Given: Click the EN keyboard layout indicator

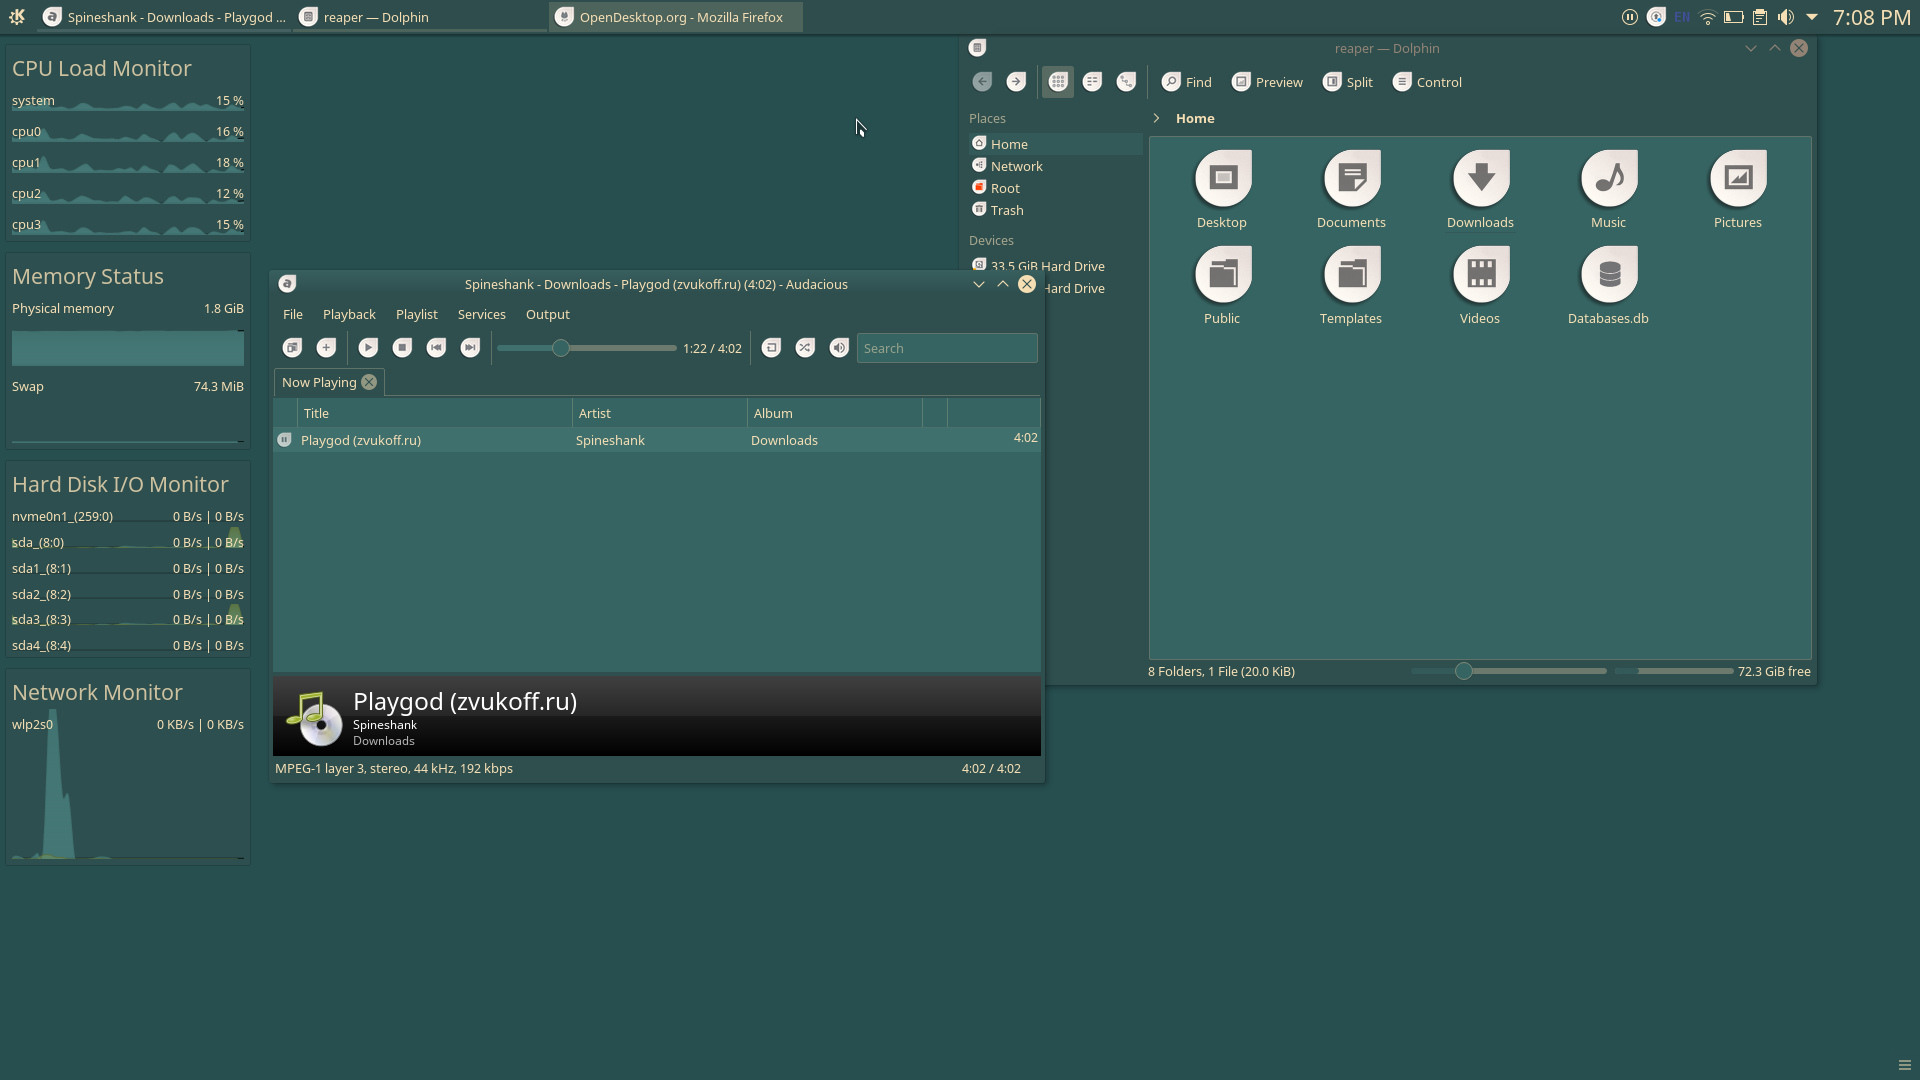Looking at the screenshot, I should [1682, 17].
